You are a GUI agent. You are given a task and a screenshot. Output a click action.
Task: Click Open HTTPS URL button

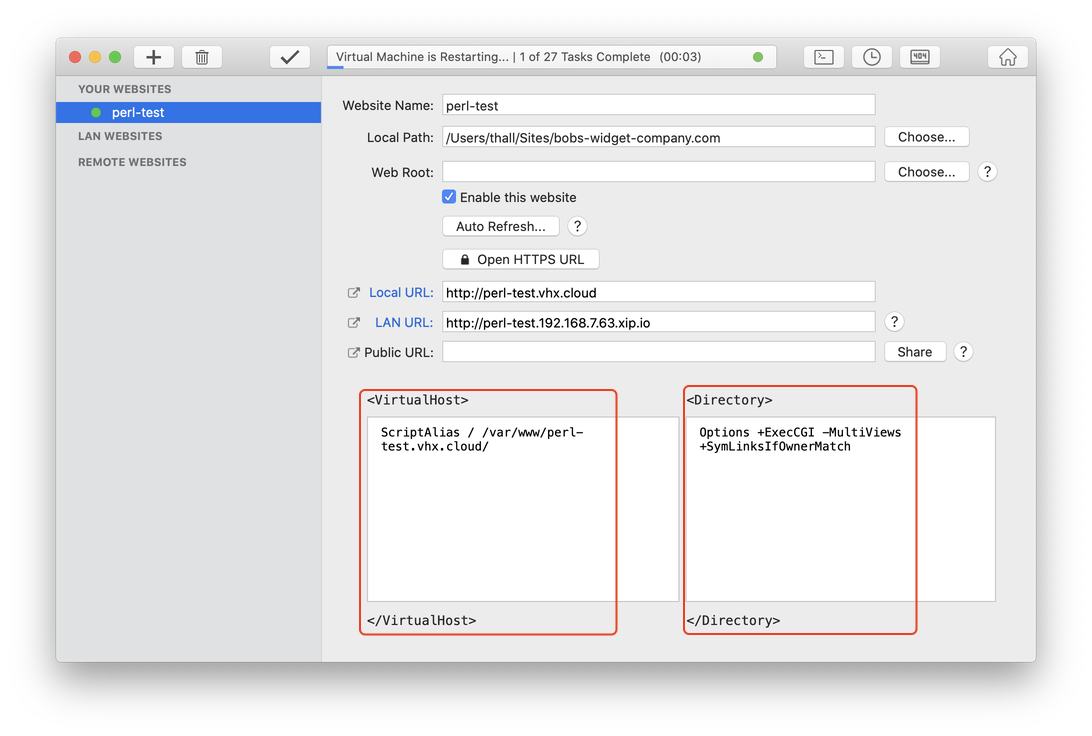tap(521, 260)
